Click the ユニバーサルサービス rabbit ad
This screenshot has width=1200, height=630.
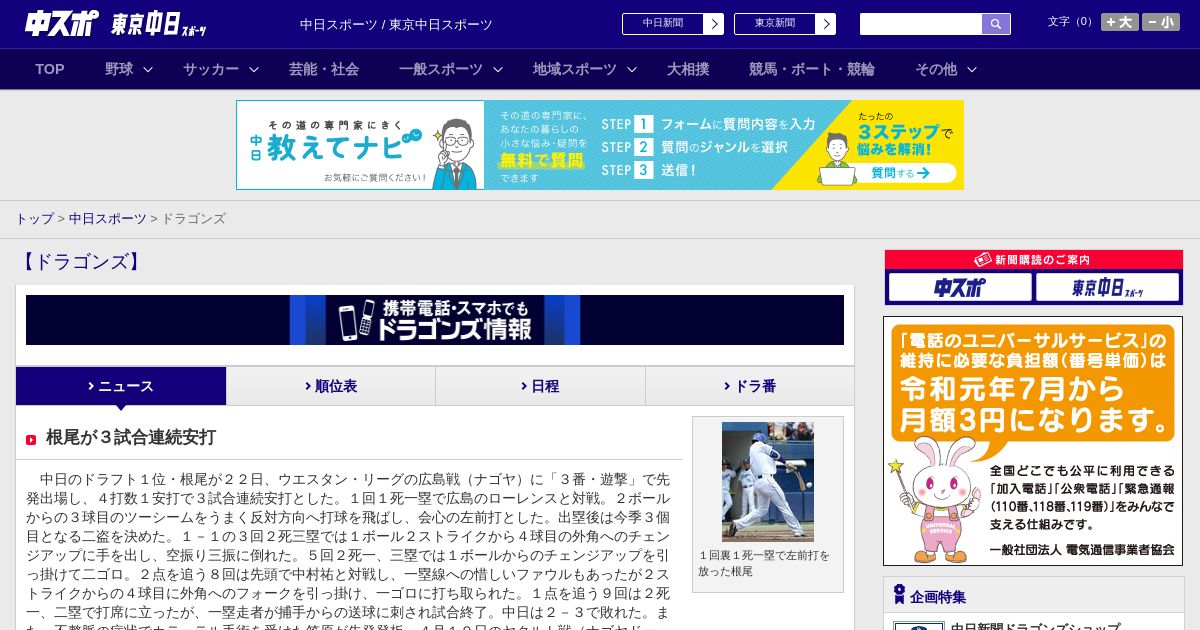click(x=1033, y=441)
